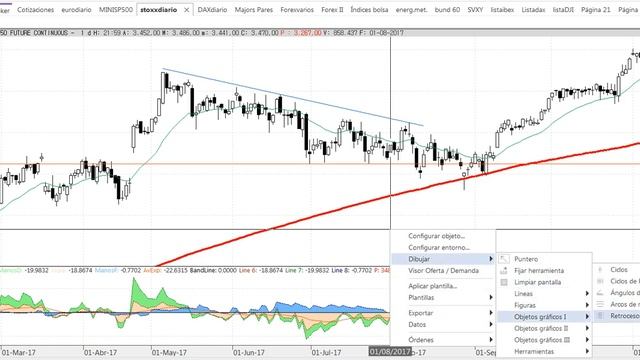Image resolution: width=640 pixels, height=360 pixels.
Task: Open the Índices bolsa tab
Action: [369, 9]
